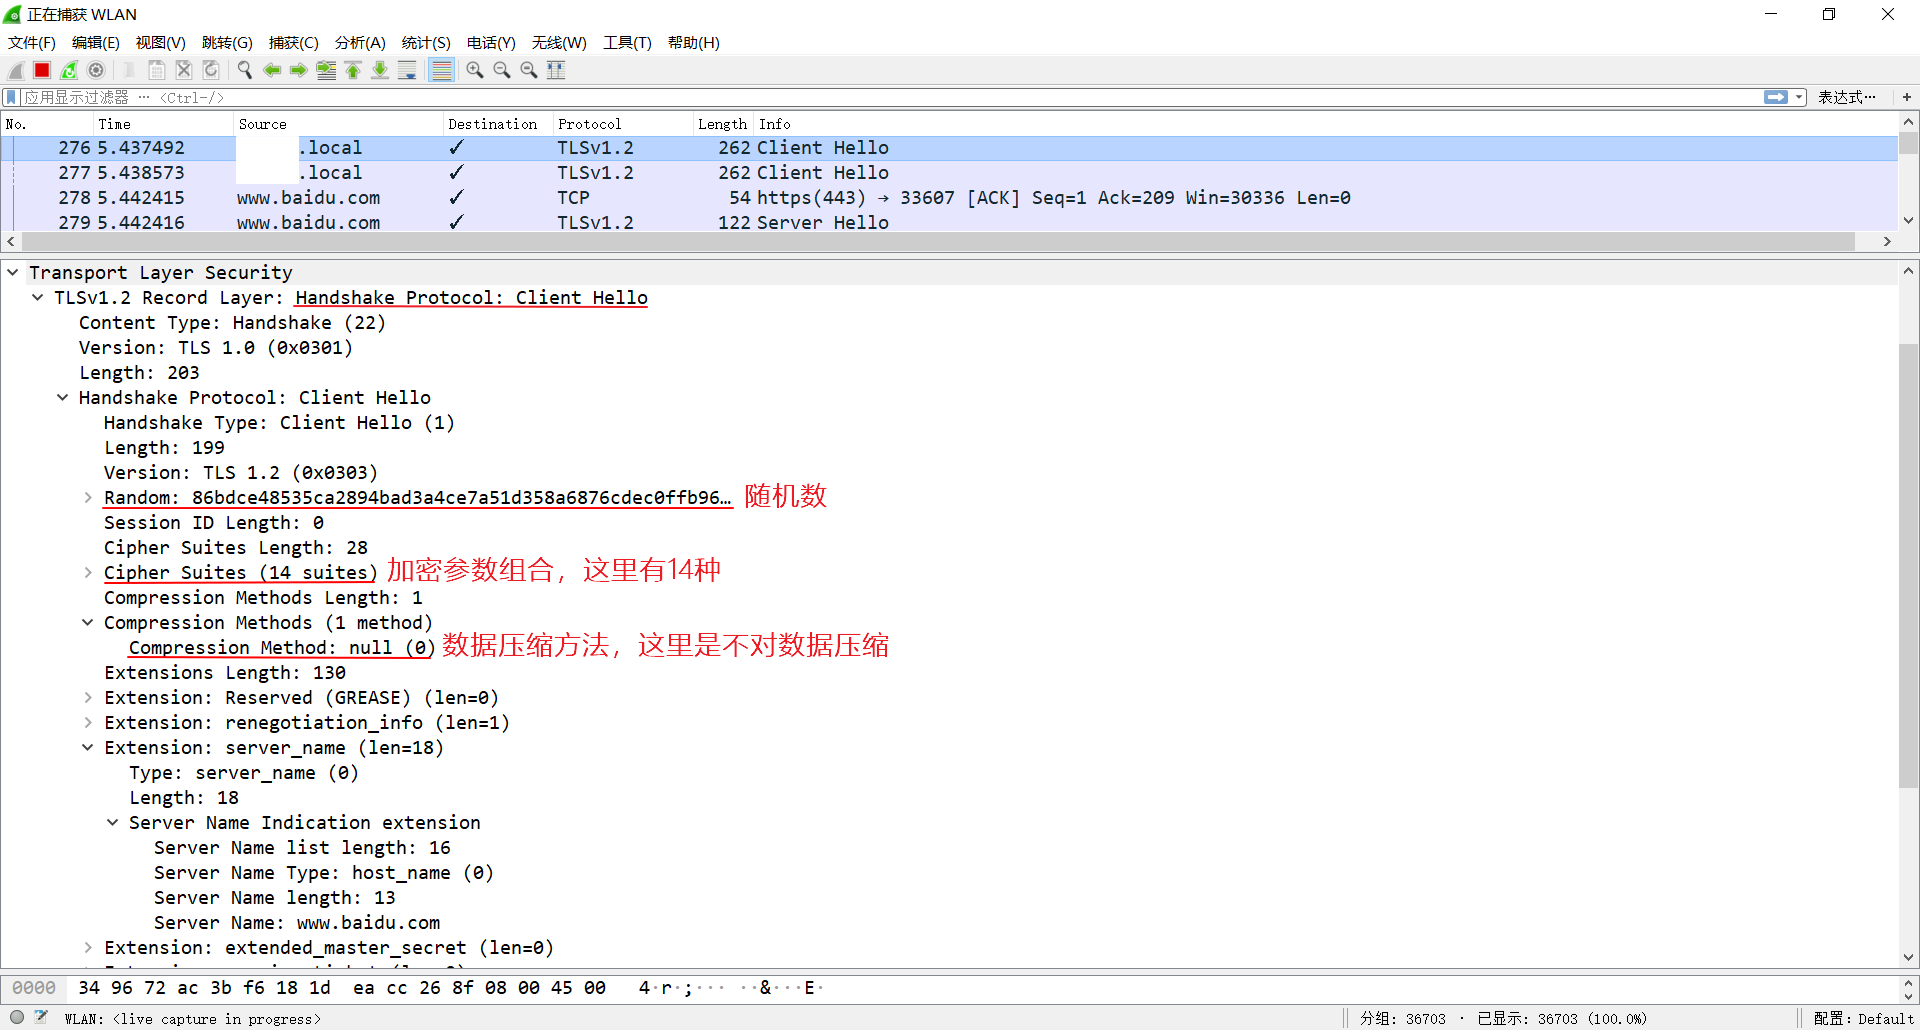This screenshot has height=1030, width=1920.
Task: Collapse the Handshake Protocol: Client Hello node
Action: [63, 397]
